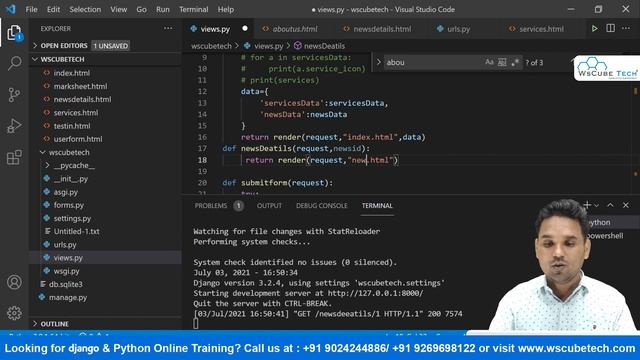Viewport: 640px width, 360px height.
Task: Open the Run menu
Action: coord(162,9)
